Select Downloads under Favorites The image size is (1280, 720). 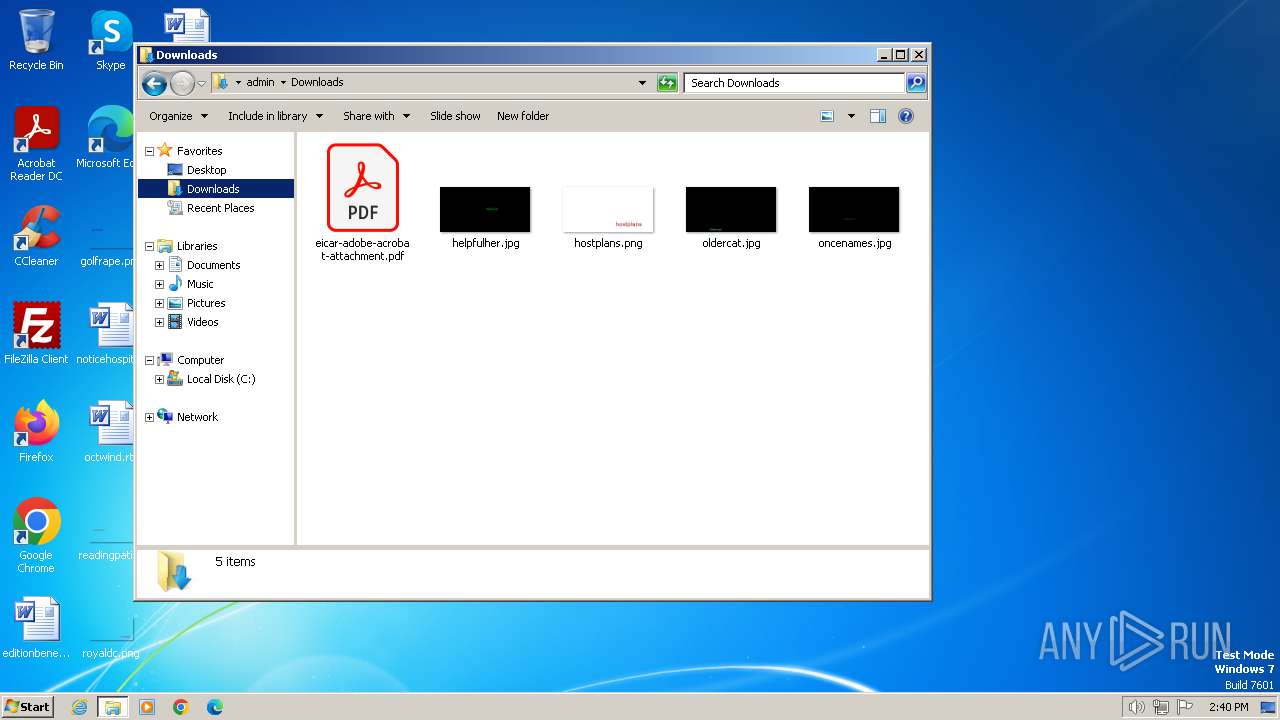[x=213, y=189]
